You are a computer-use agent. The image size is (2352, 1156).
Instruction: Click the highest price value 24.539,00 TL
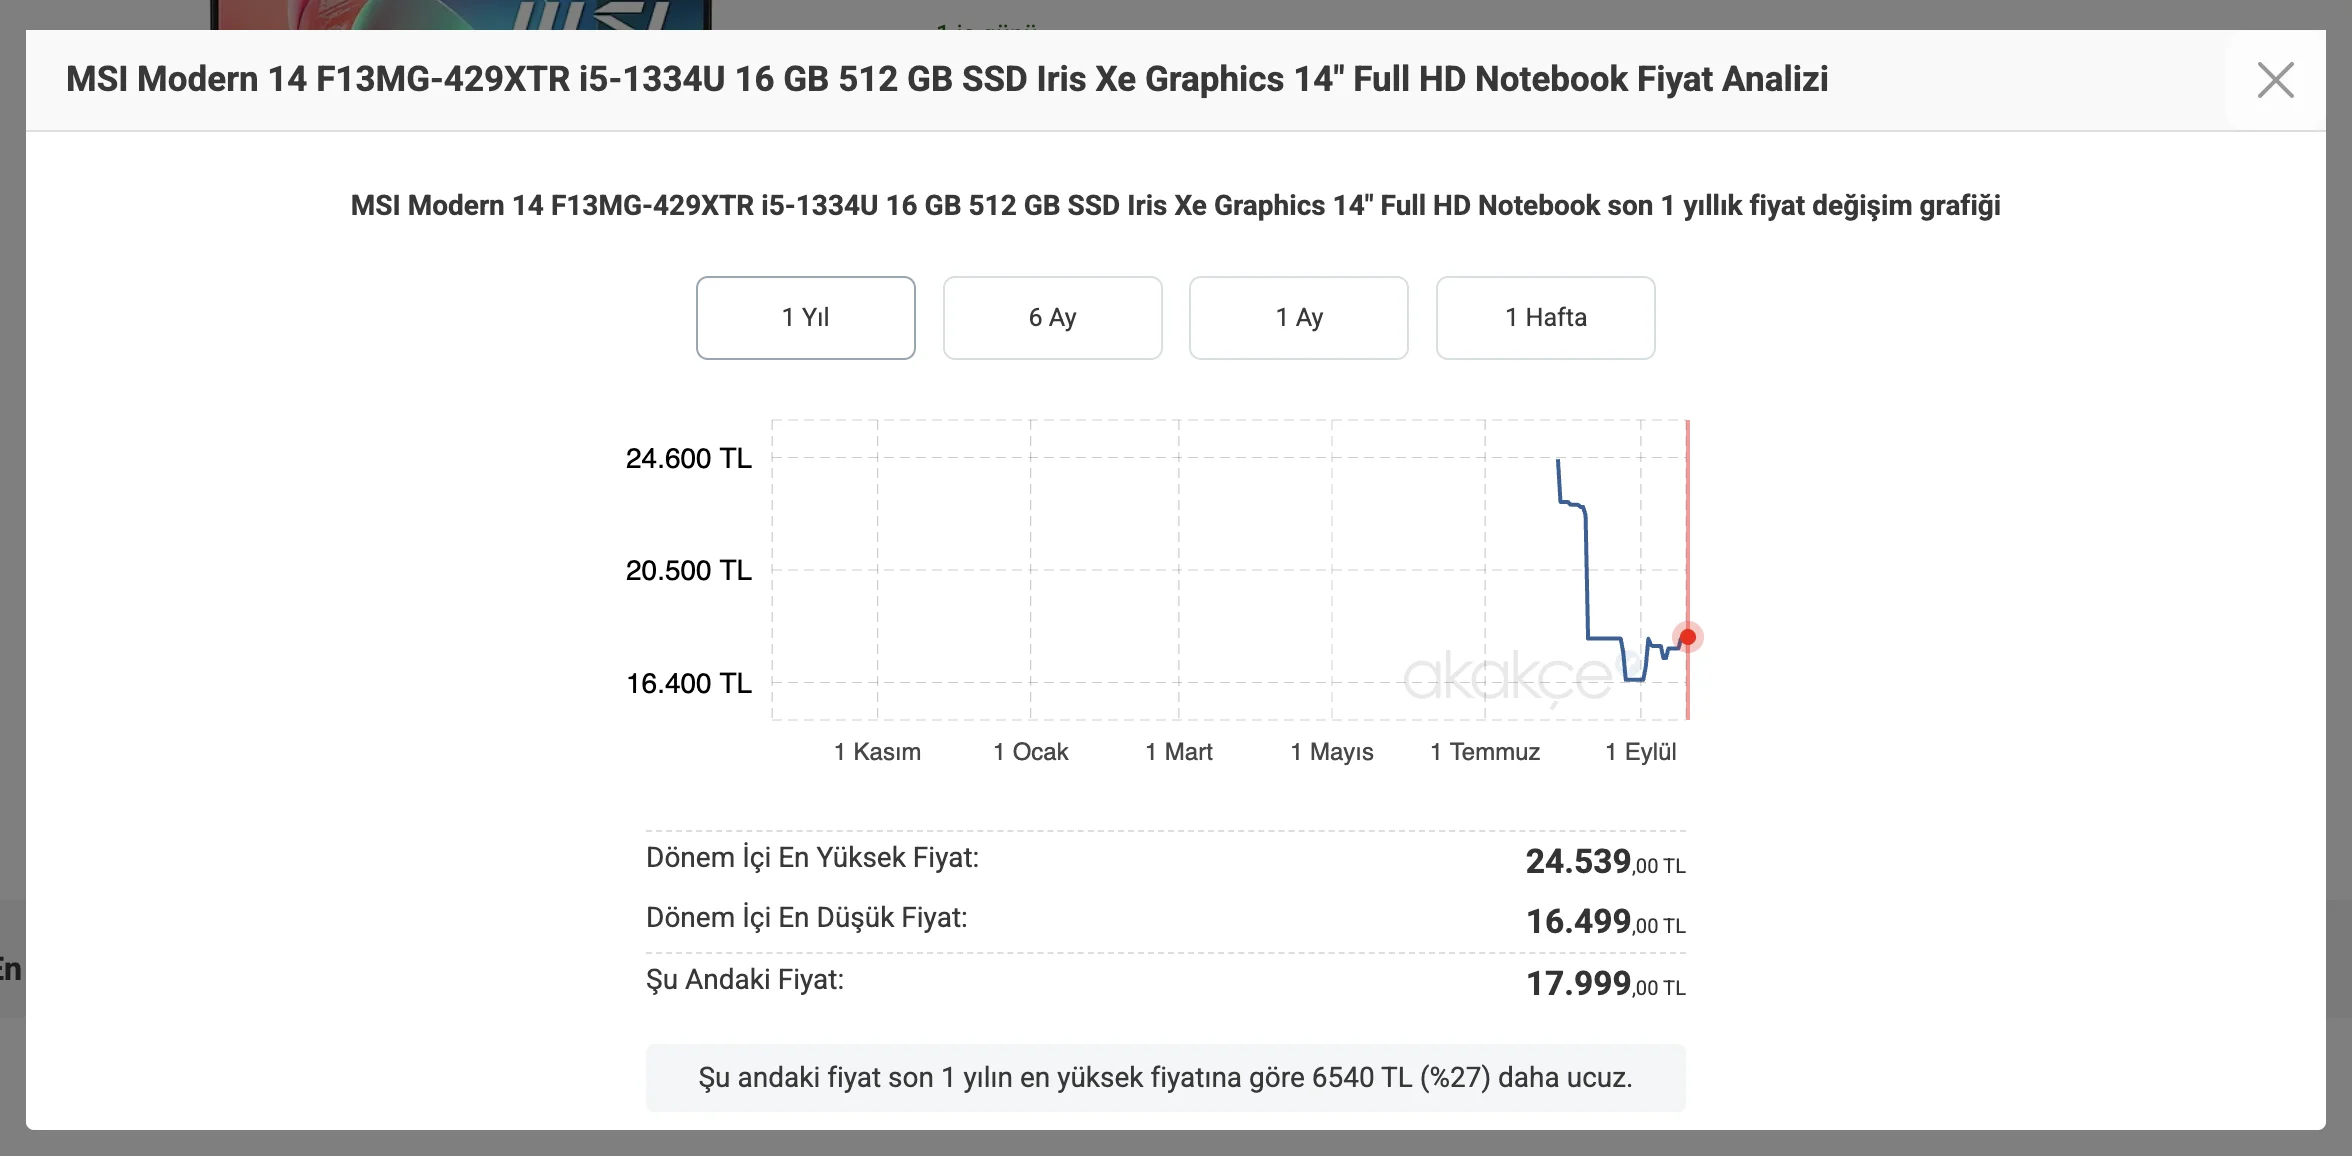(1604, 862)
